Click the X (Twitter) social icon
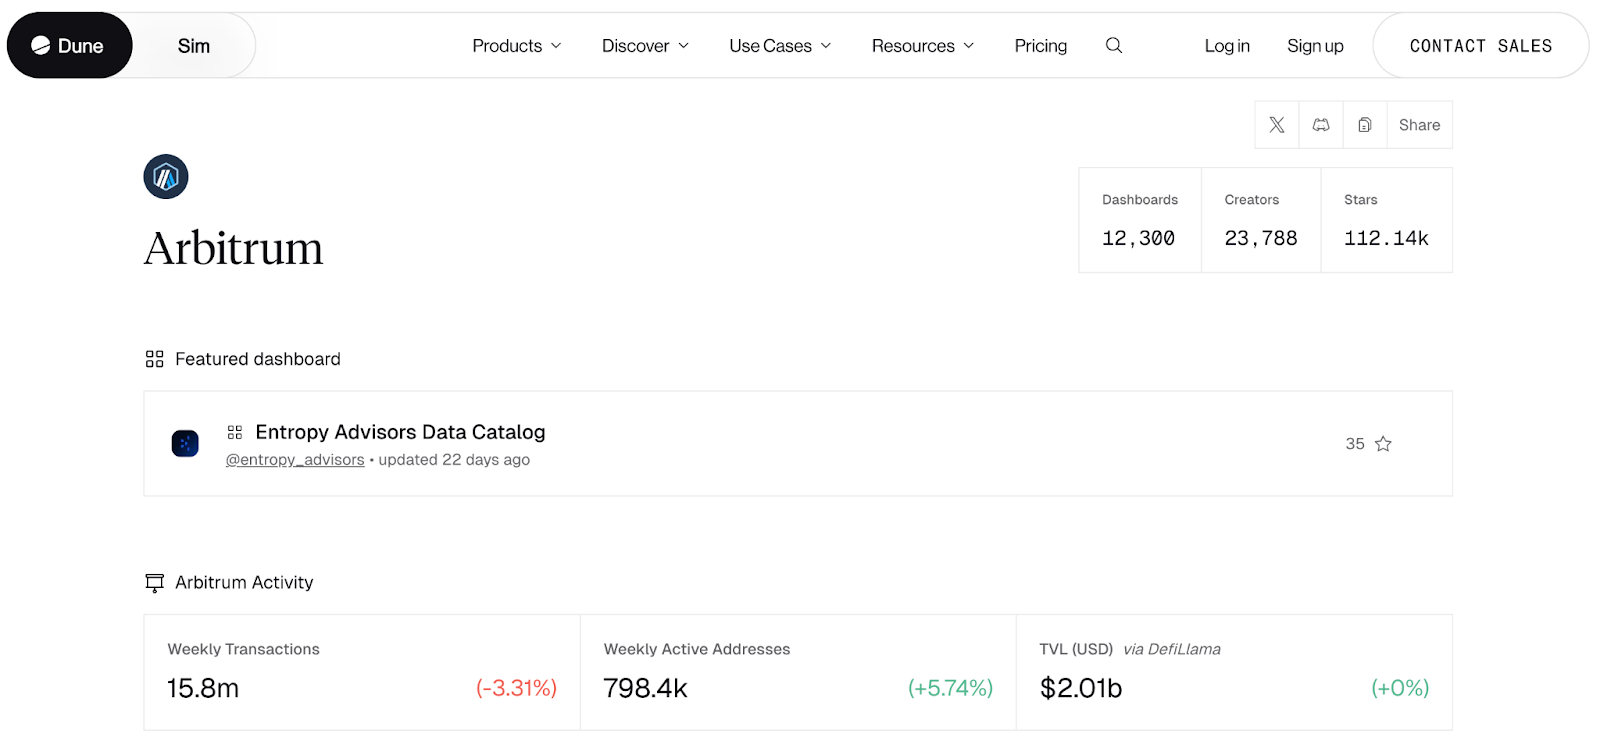1600x748 pixels. coord(1277,125)
